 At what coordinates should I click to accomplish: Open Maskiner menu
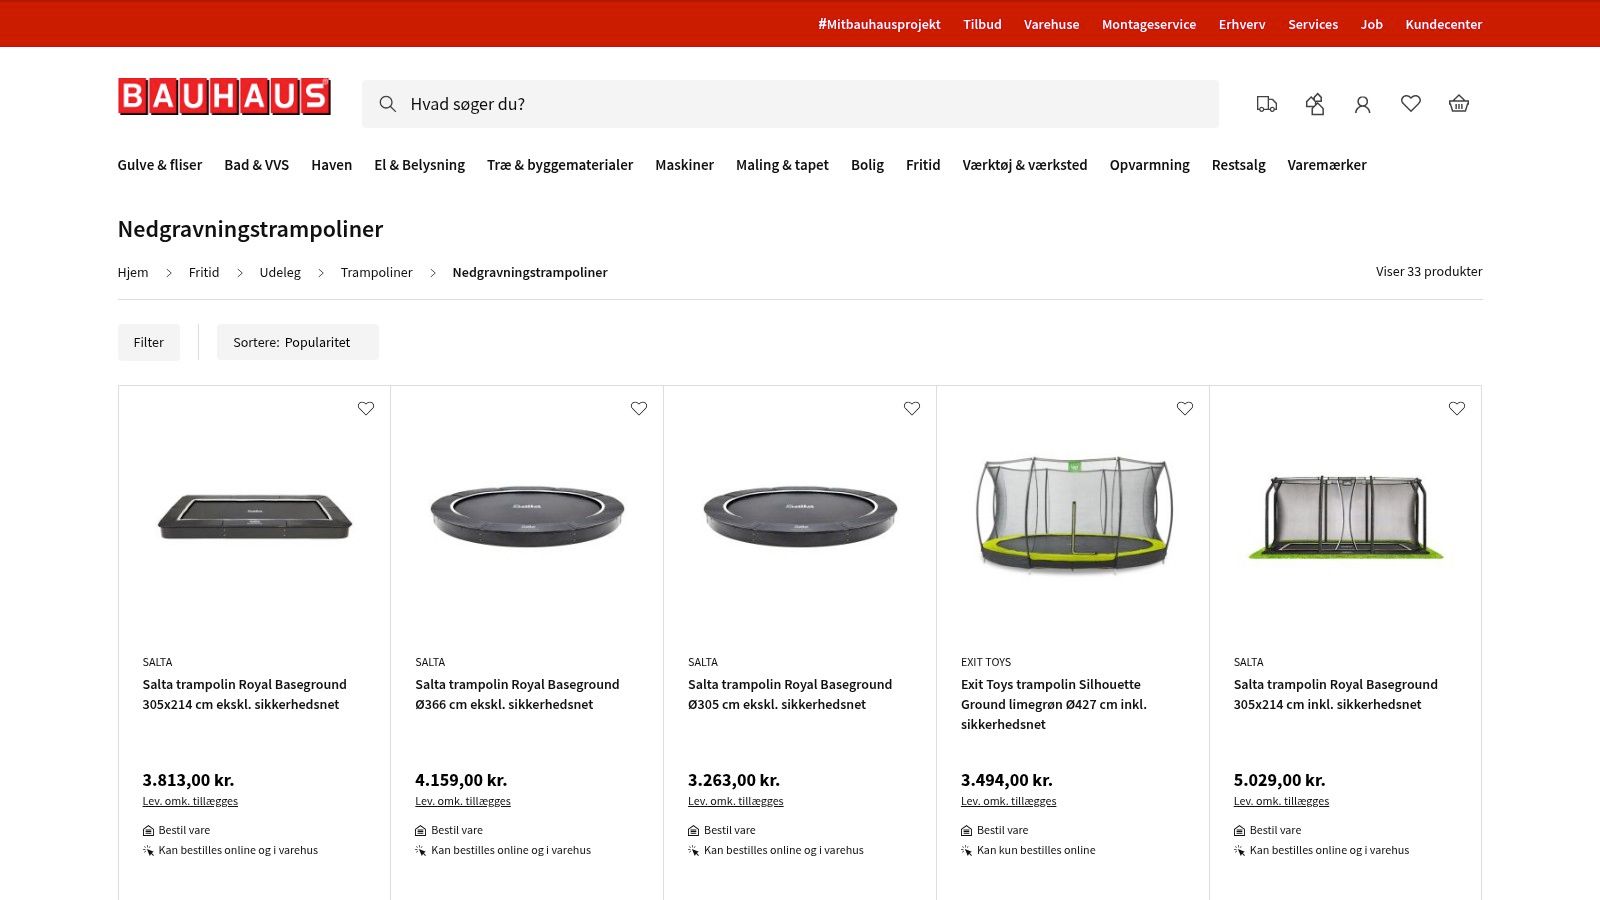pos(685,165)
